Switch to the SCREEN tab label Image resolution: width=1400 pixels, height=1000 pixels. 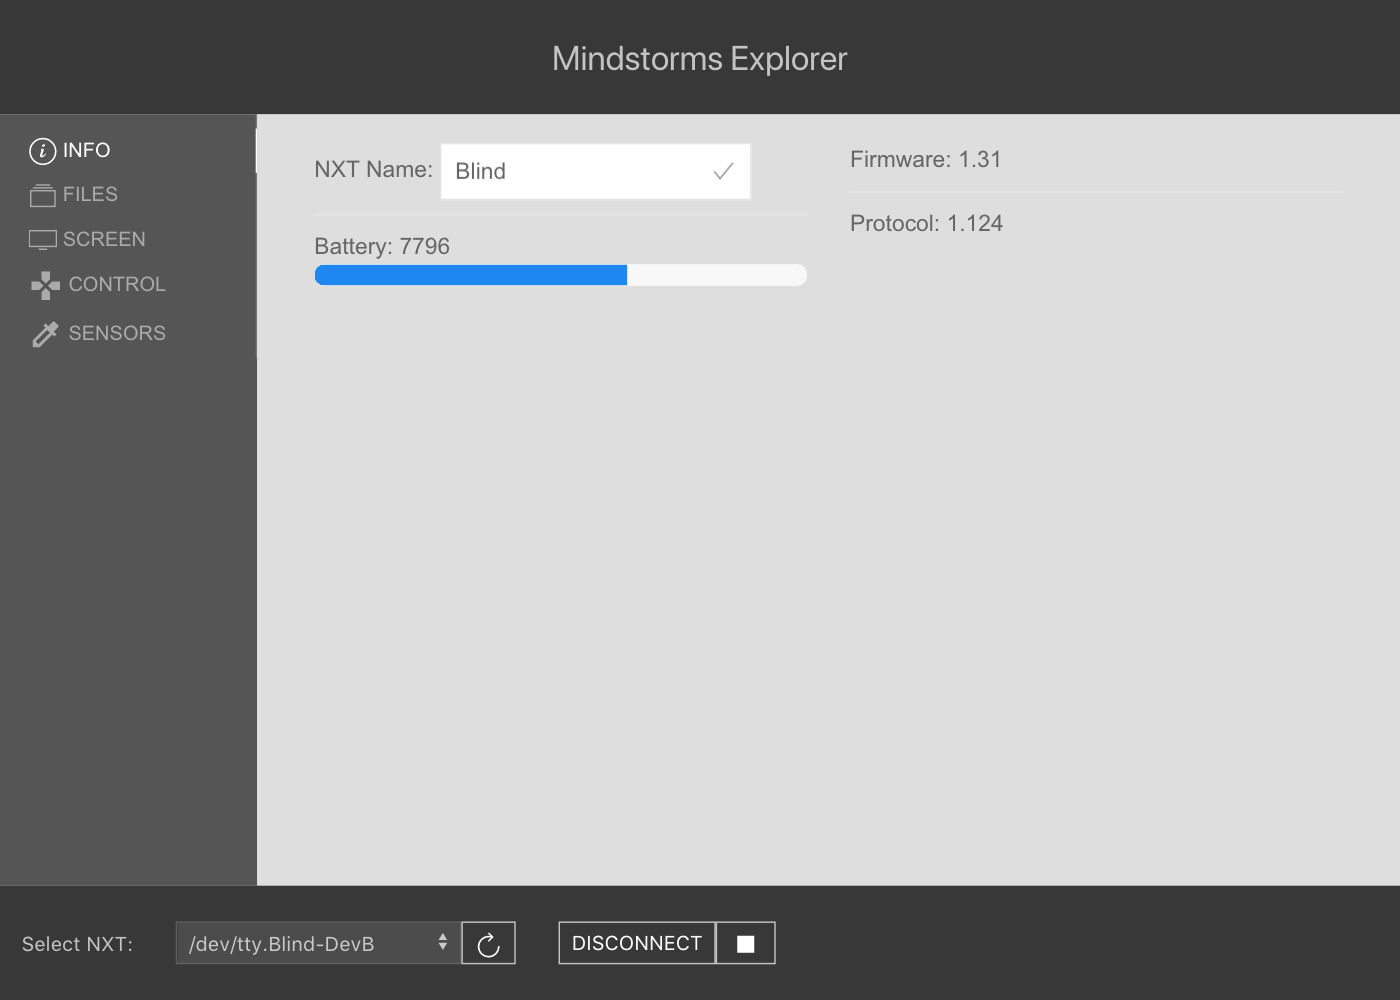tap(104, 239)
